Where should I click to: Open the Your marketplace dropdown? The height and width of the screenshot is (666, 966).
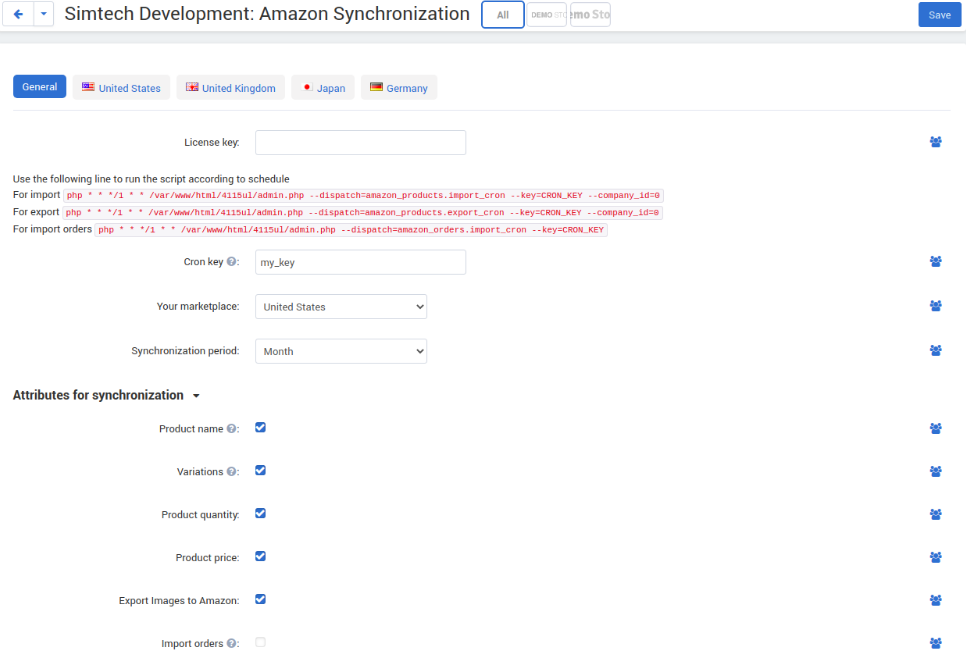pyautogui.click(x=341, y=306)
